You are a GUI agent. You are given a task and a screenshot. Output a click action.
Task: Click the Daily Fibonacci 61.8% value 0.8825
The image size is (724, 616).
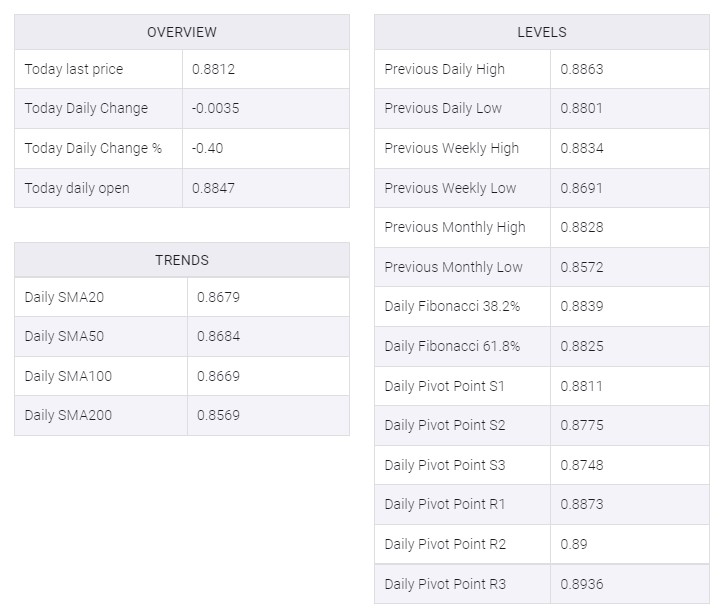point(582,346)
